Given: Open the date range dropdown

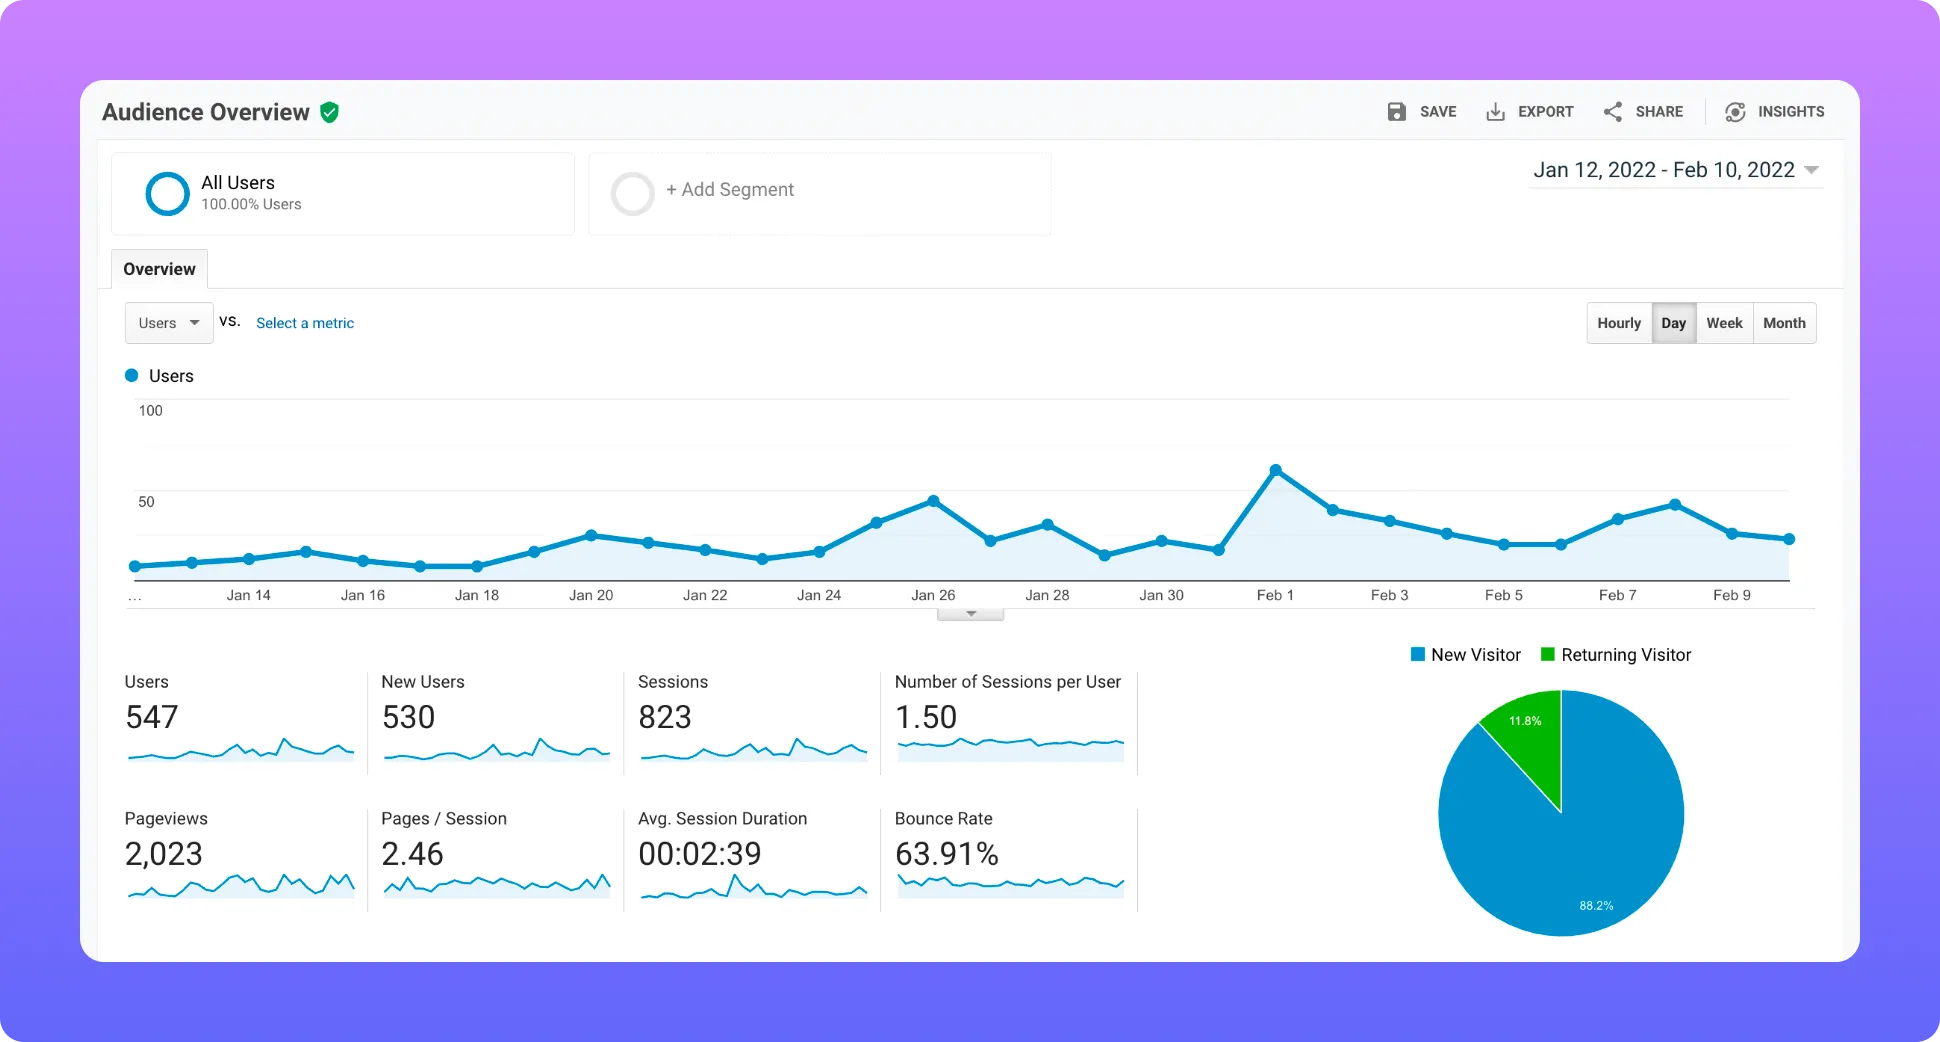Looking at the screenshot, I should coord(1676,170).
